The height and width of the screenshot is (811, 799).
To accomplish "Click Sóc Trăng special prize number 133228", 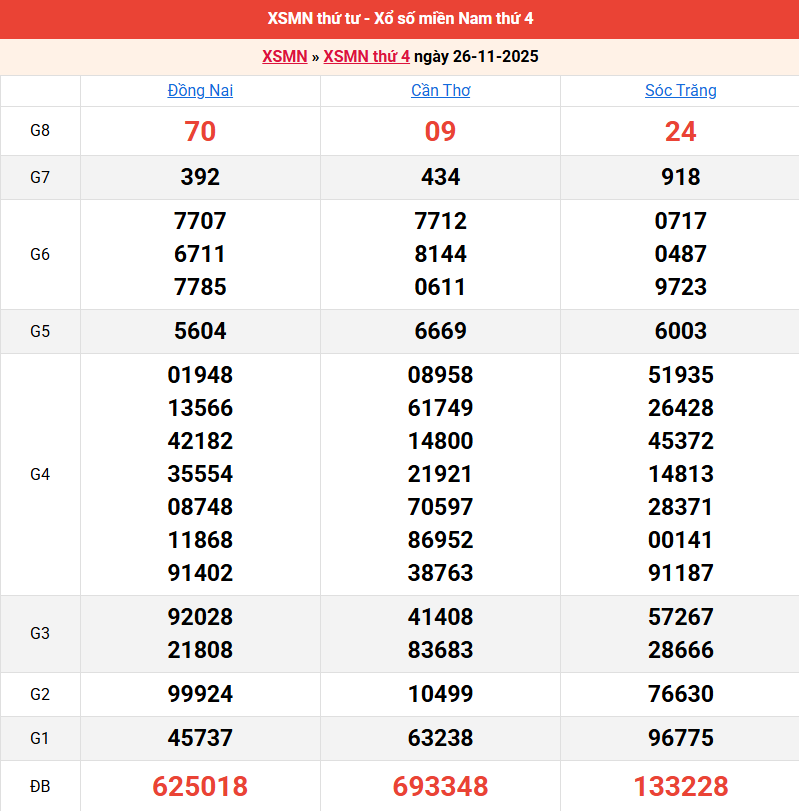I will click(x=680, y=786).
